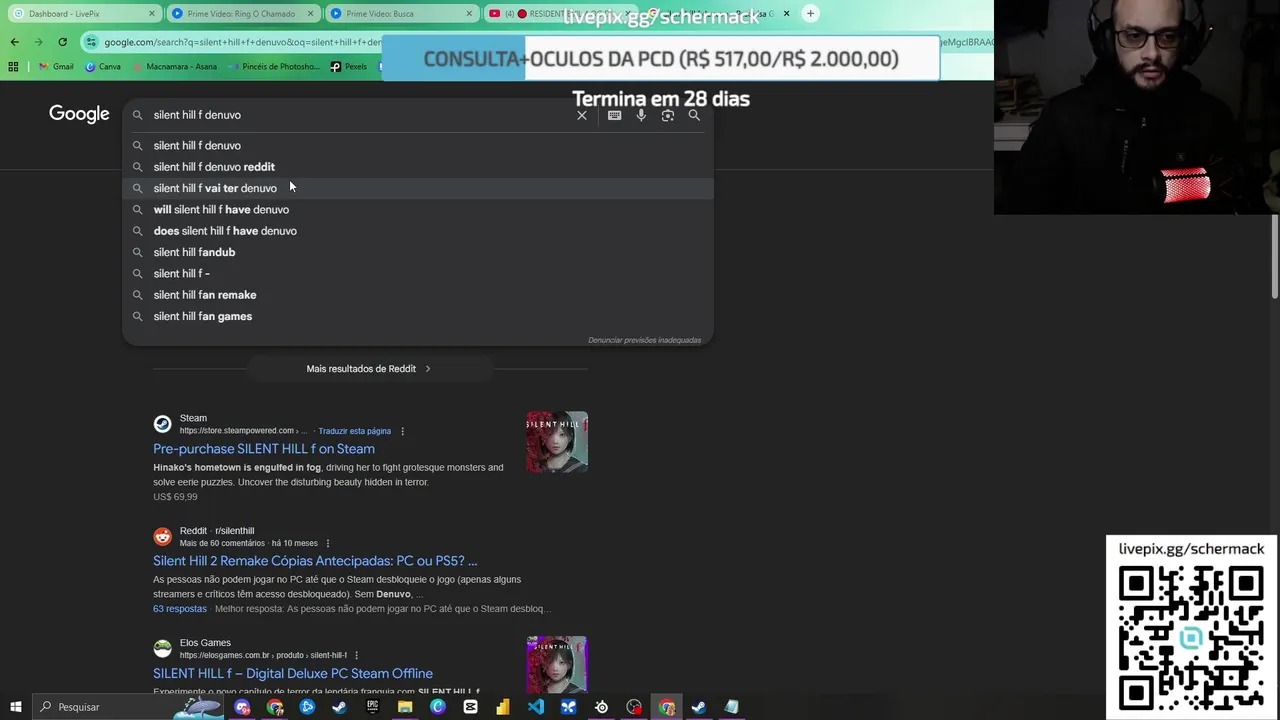
Task: Open File Explorer from the taskbar
Action: coord(405,707)
